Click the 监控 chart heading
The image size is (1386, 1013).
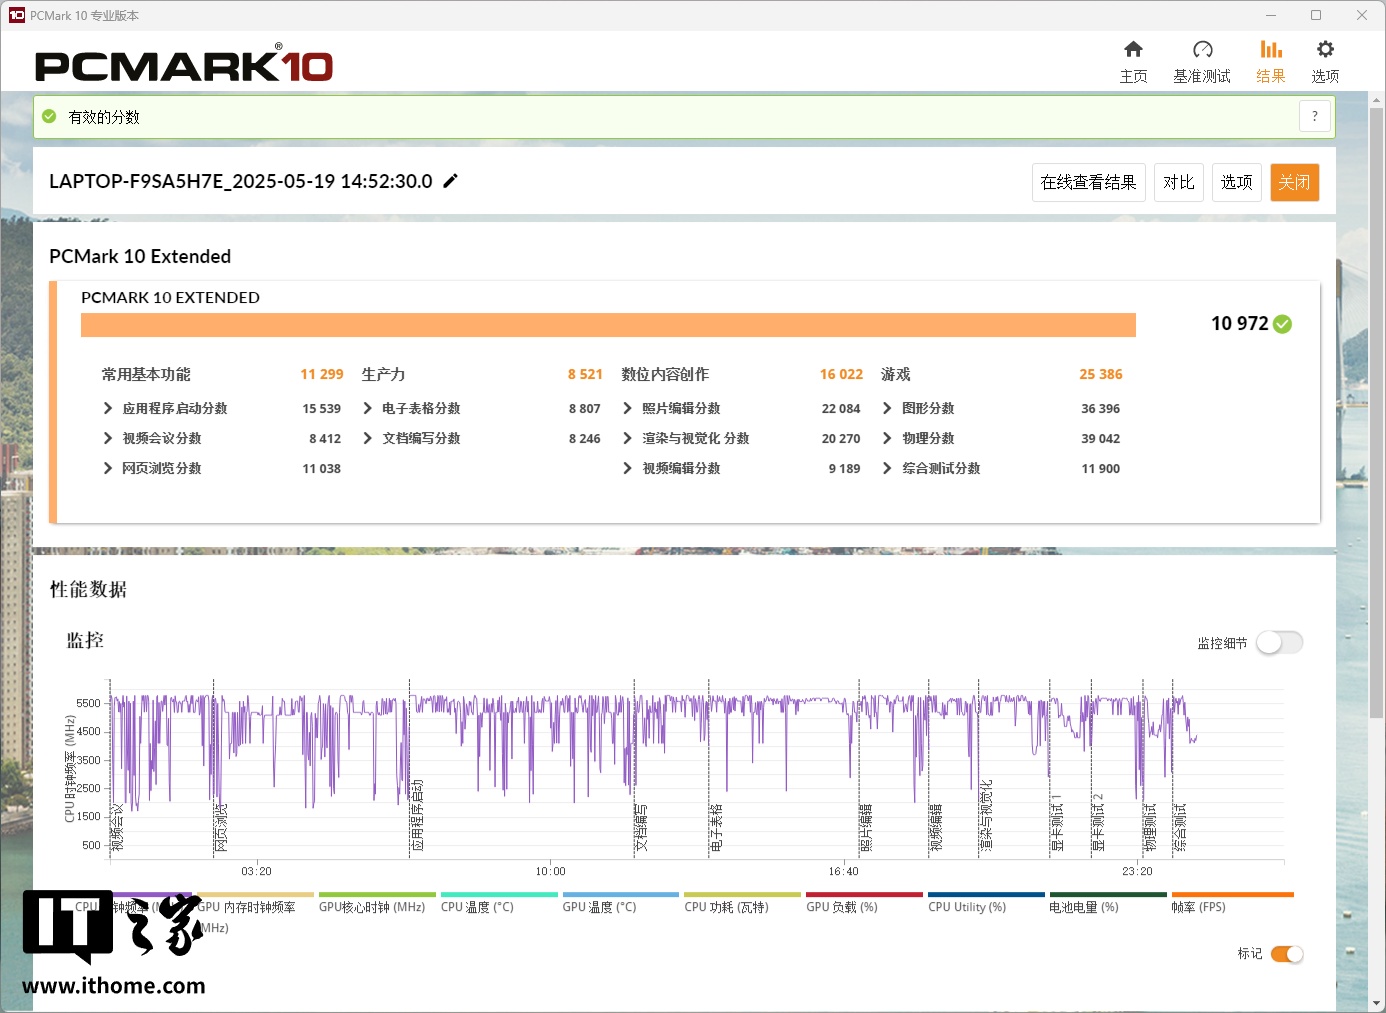tap(85, 640)
